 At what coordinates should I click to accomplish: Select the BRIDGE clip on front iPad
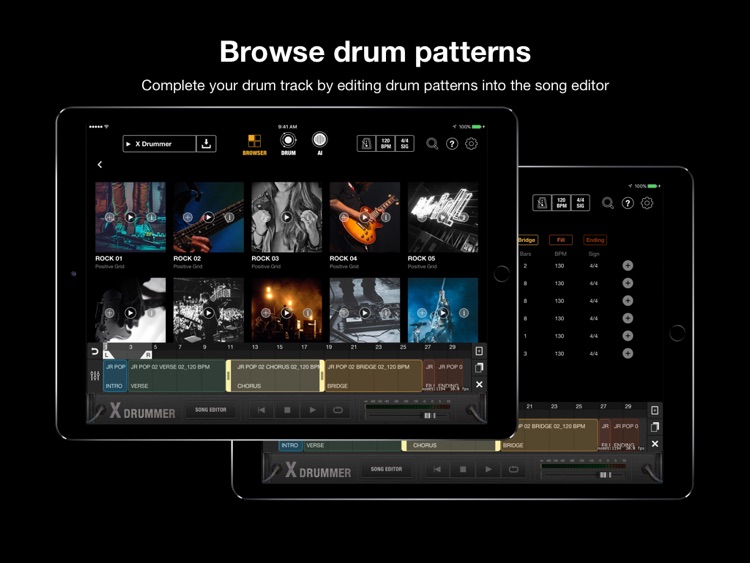[374, 376]
